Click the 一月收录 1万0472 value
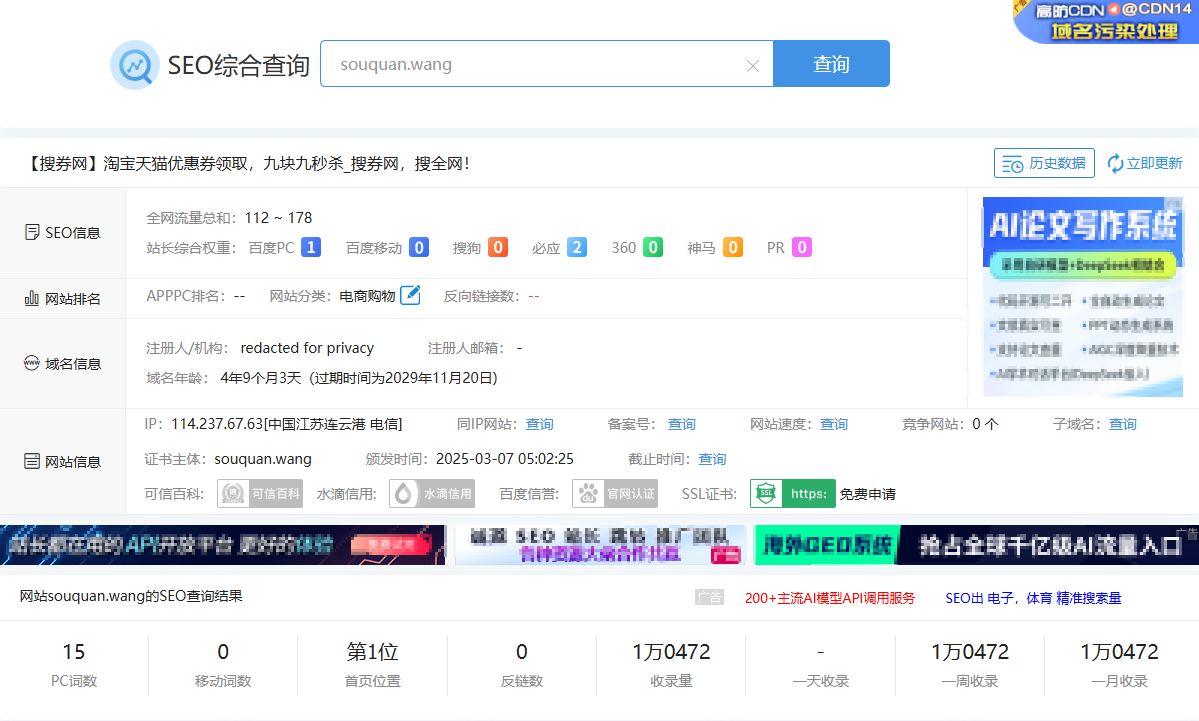Image resolution: width=1199 pixels, height=721 pixels. (x=1119, y=651)
